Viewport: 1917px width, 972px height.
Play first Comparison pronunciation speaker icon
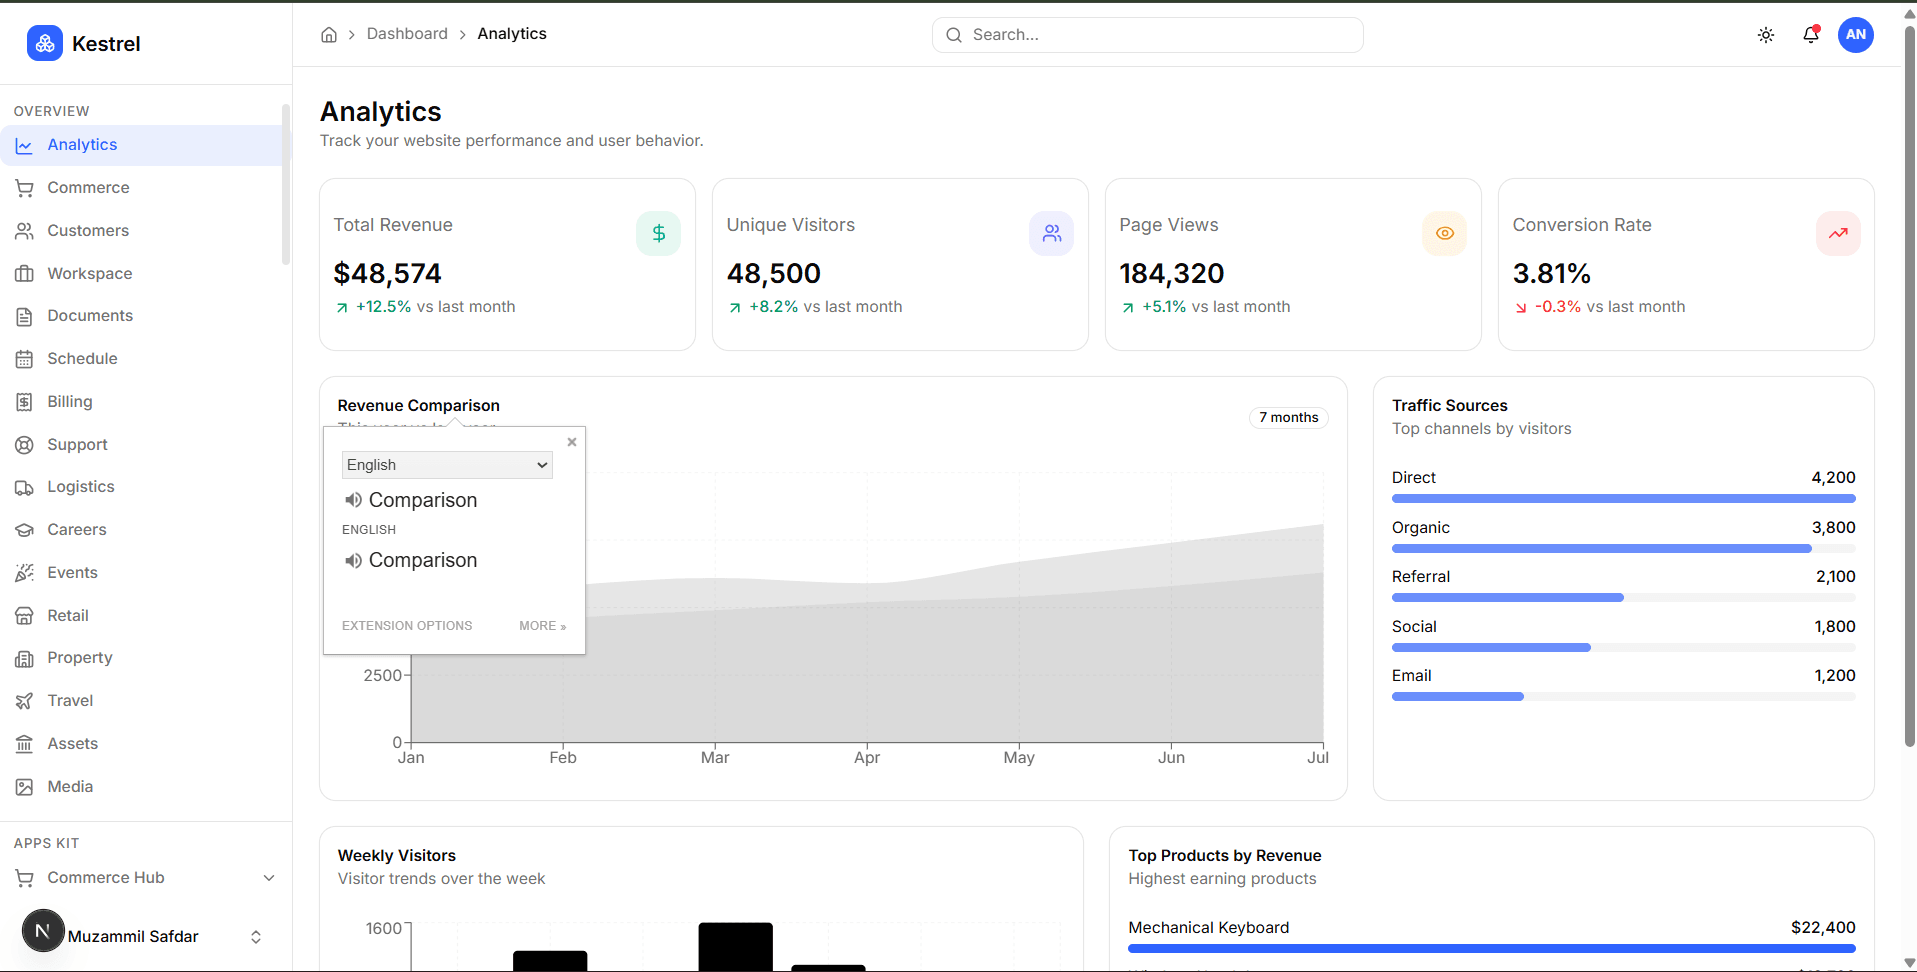point(353,500)
